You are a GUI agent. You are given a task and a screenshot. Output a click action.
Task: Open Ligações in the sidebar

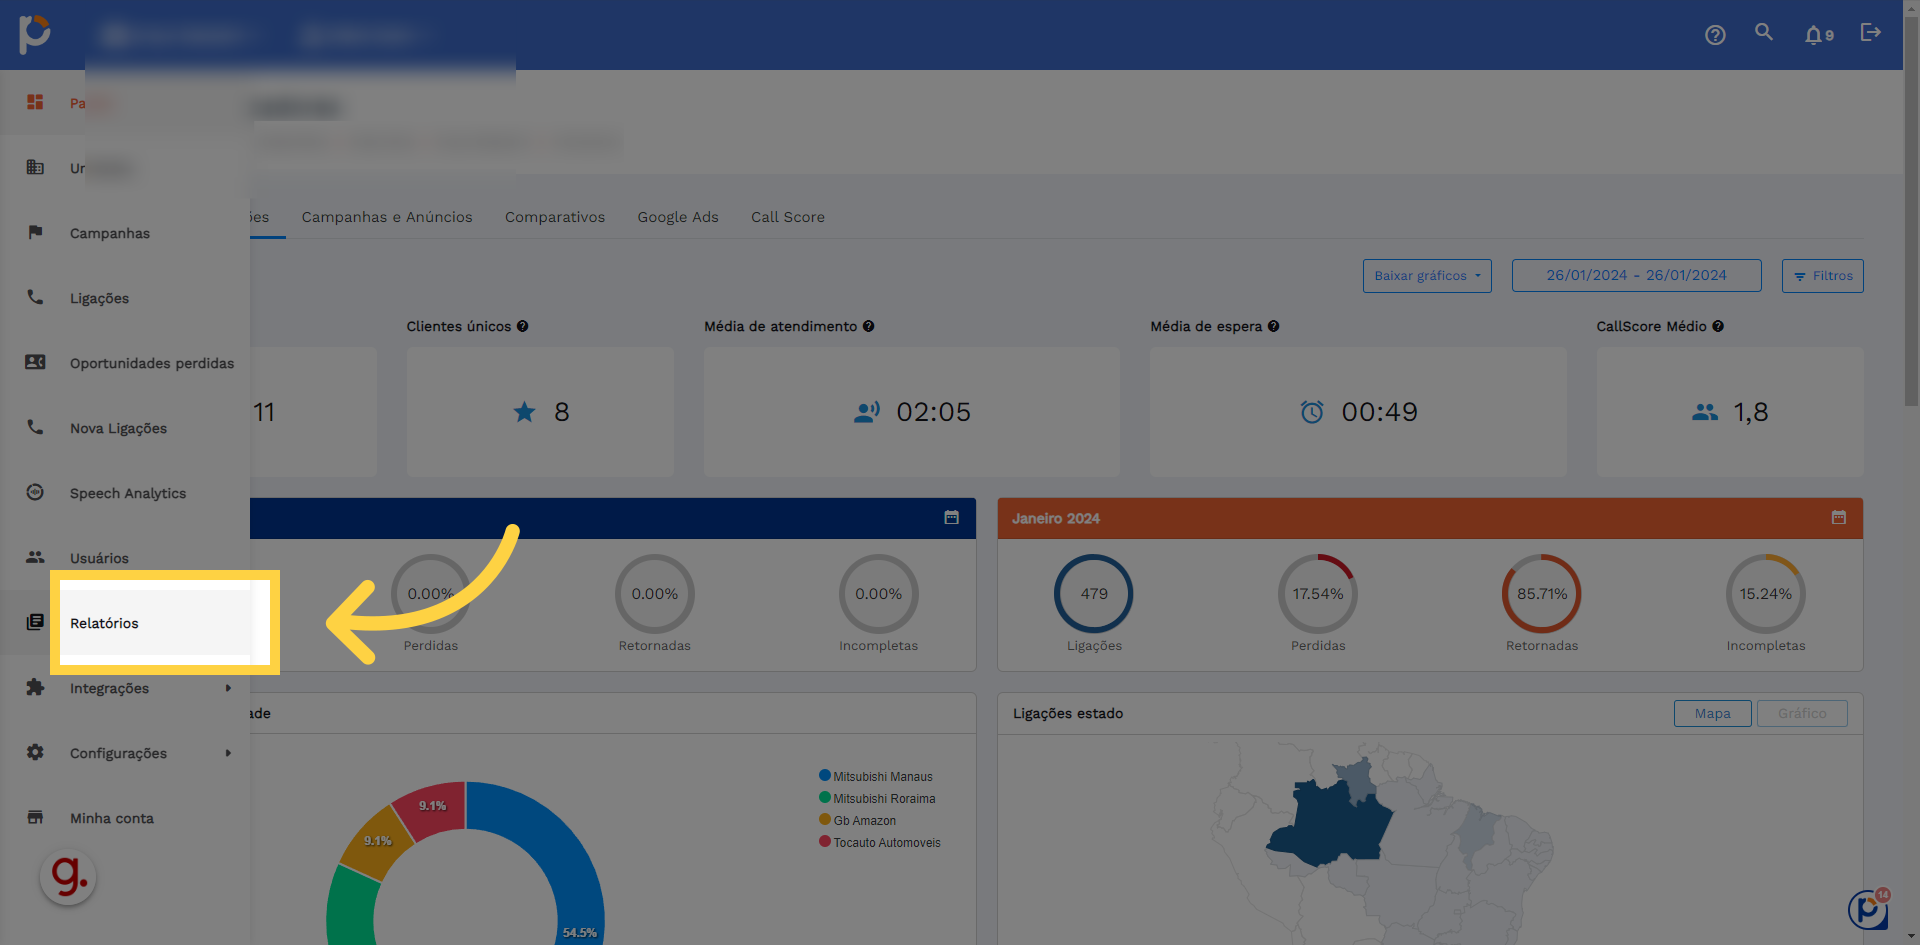pos(99,298)
